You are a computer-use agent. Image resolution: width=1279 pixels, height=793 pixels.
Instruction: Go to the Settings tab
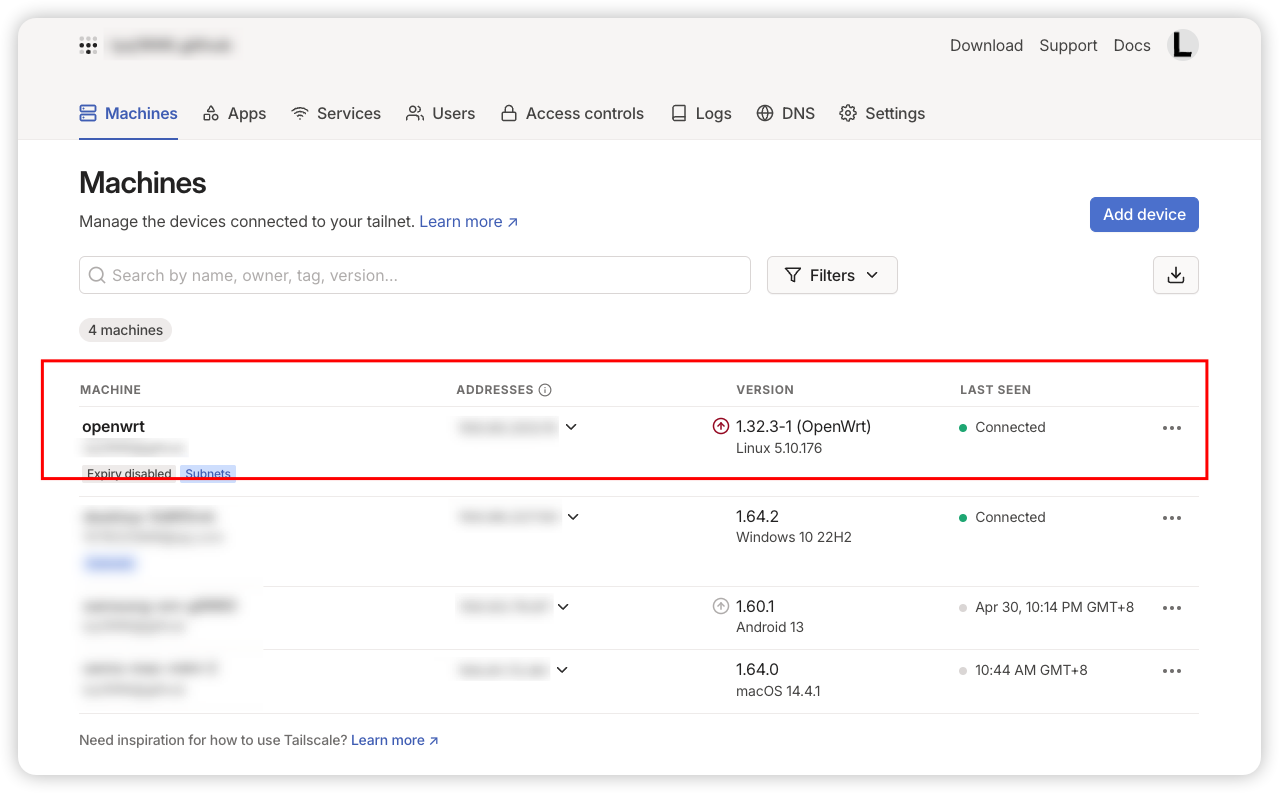point(881,113)
